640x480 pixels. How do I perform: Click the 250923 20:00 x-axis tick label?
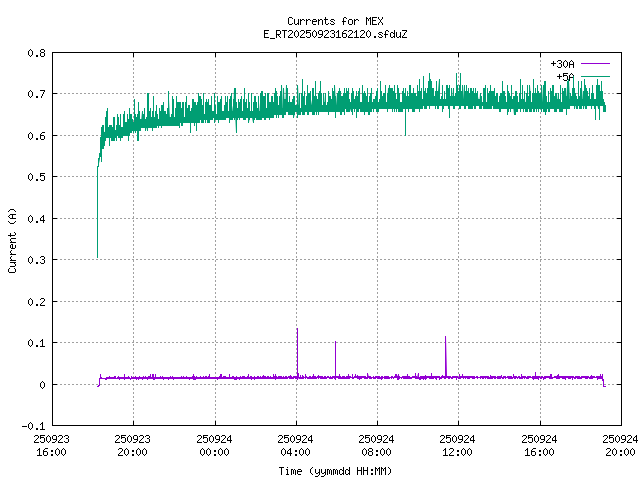pyautogui.click(x=132, y=445)
